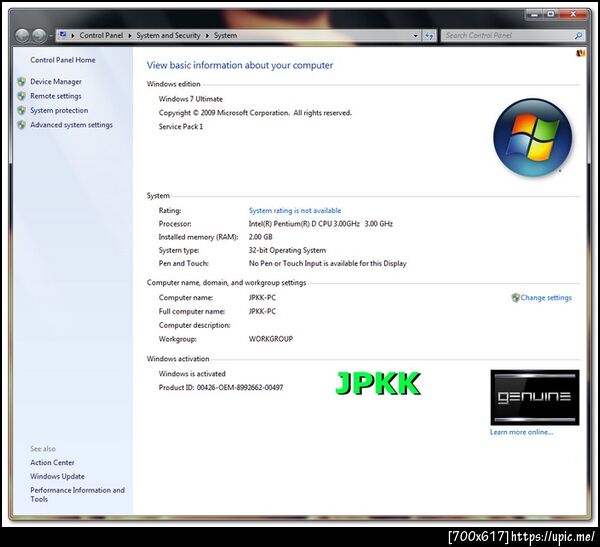This screenshot has width=600, height=547.
Task: Open Control Panel Home
Action: click(63, 60)
